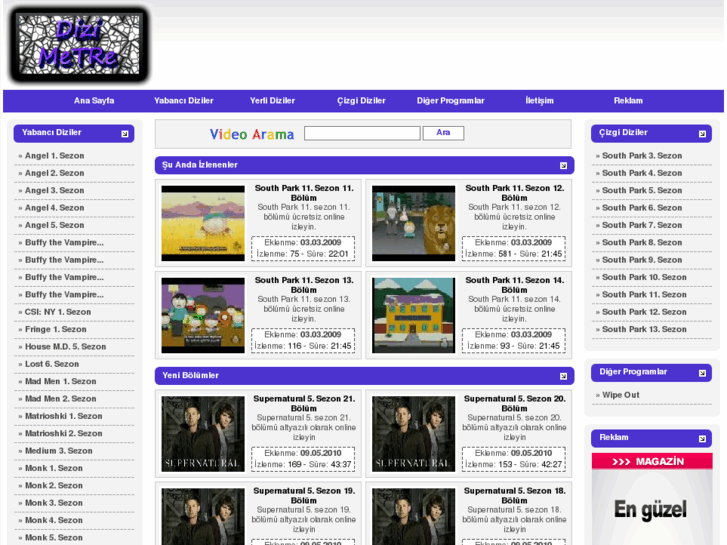Open Medium 3. Sezon link

(x=58, y=451)
